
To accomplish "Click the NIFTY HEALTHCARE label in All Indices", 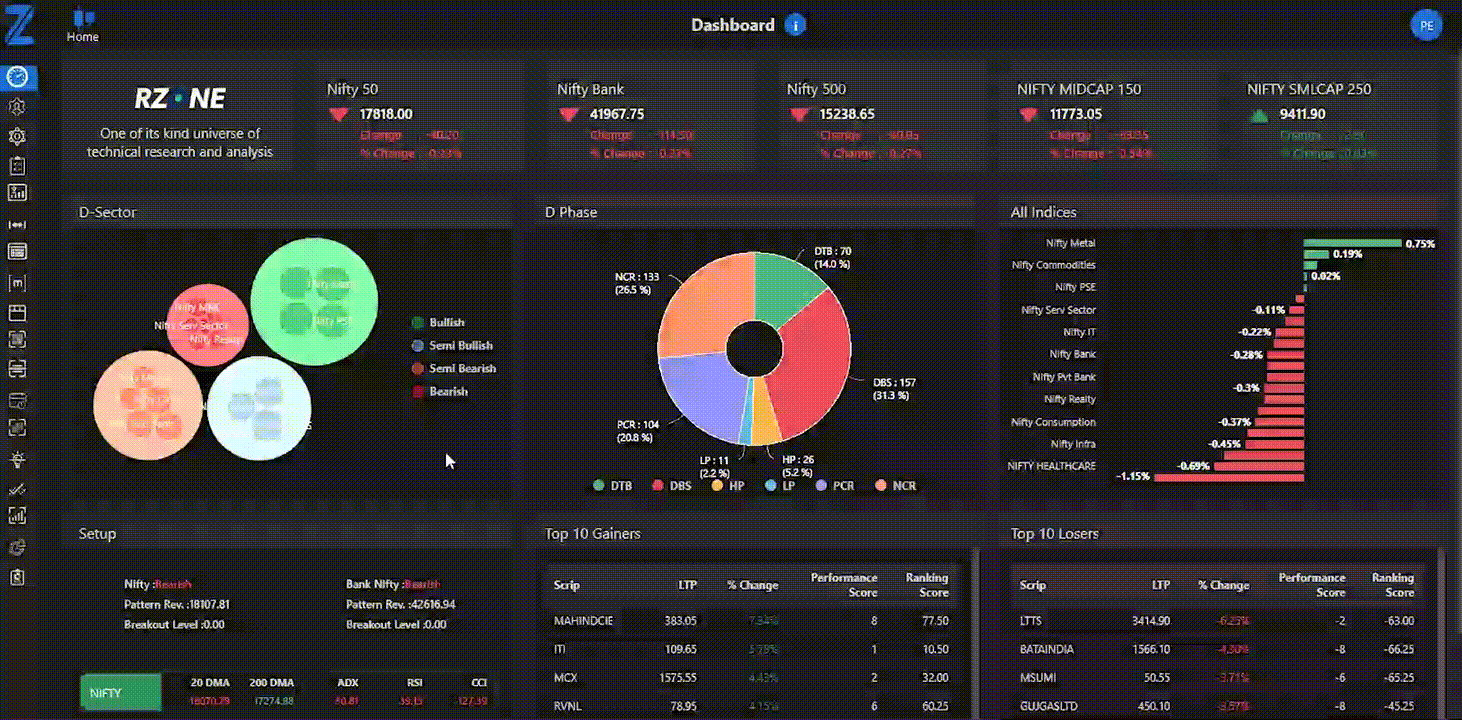I will (x=1052, y=466).
